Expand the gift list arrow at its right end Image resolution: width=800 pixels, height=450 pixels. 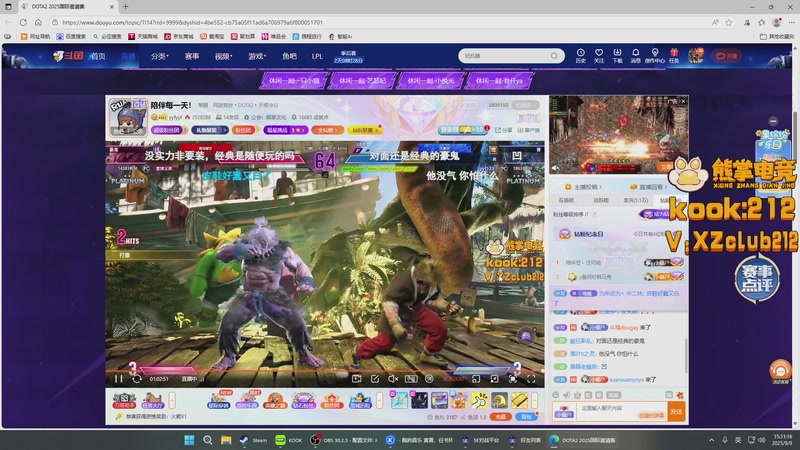[535, 401]
